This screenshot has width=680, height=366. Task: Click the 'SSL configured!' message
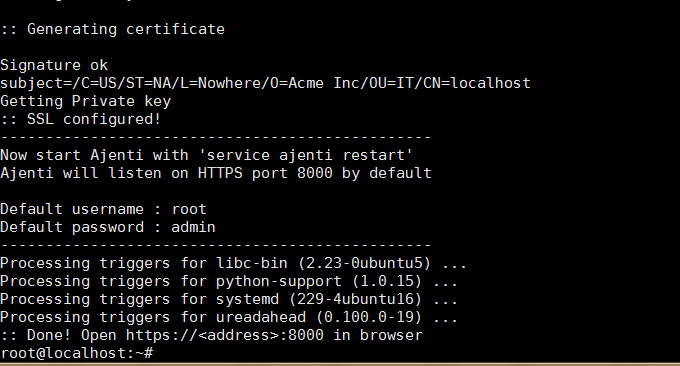(94, 119)
